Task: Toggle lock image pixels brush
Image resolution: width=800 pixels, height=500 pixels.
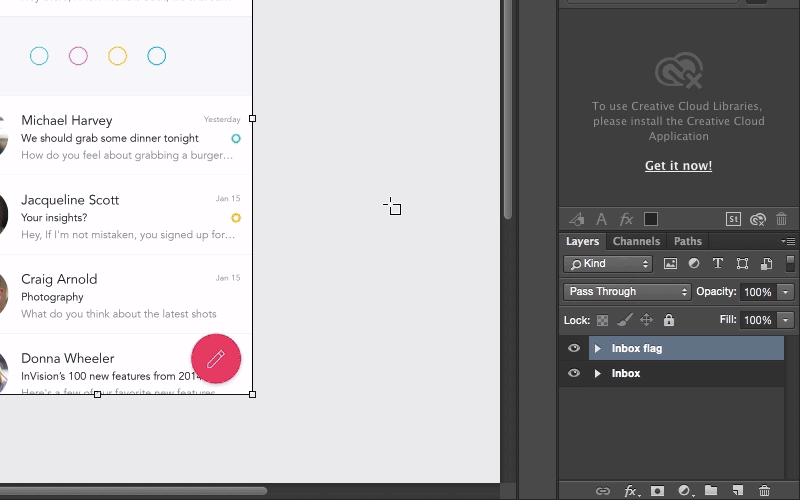Action: pyautogui.click(x=624, y=320)
